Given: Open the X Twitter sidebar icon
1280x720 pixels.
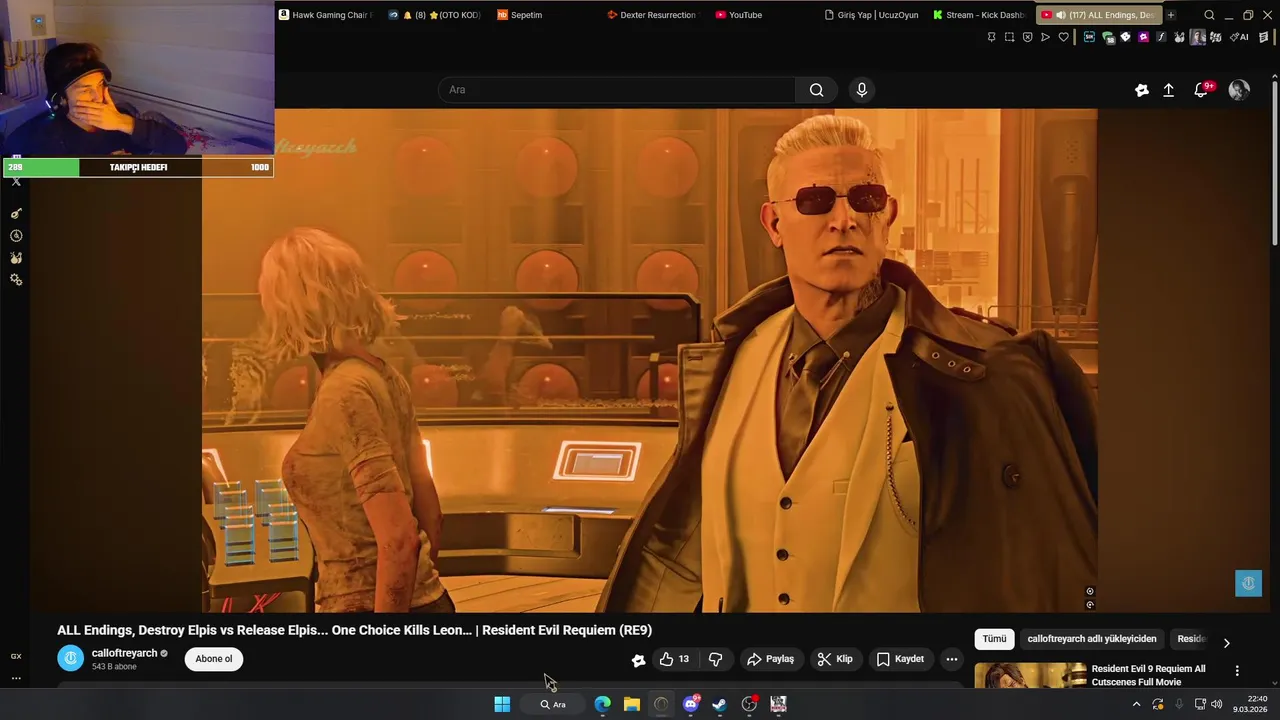Looking at the screenshot, I should [16, 182].
